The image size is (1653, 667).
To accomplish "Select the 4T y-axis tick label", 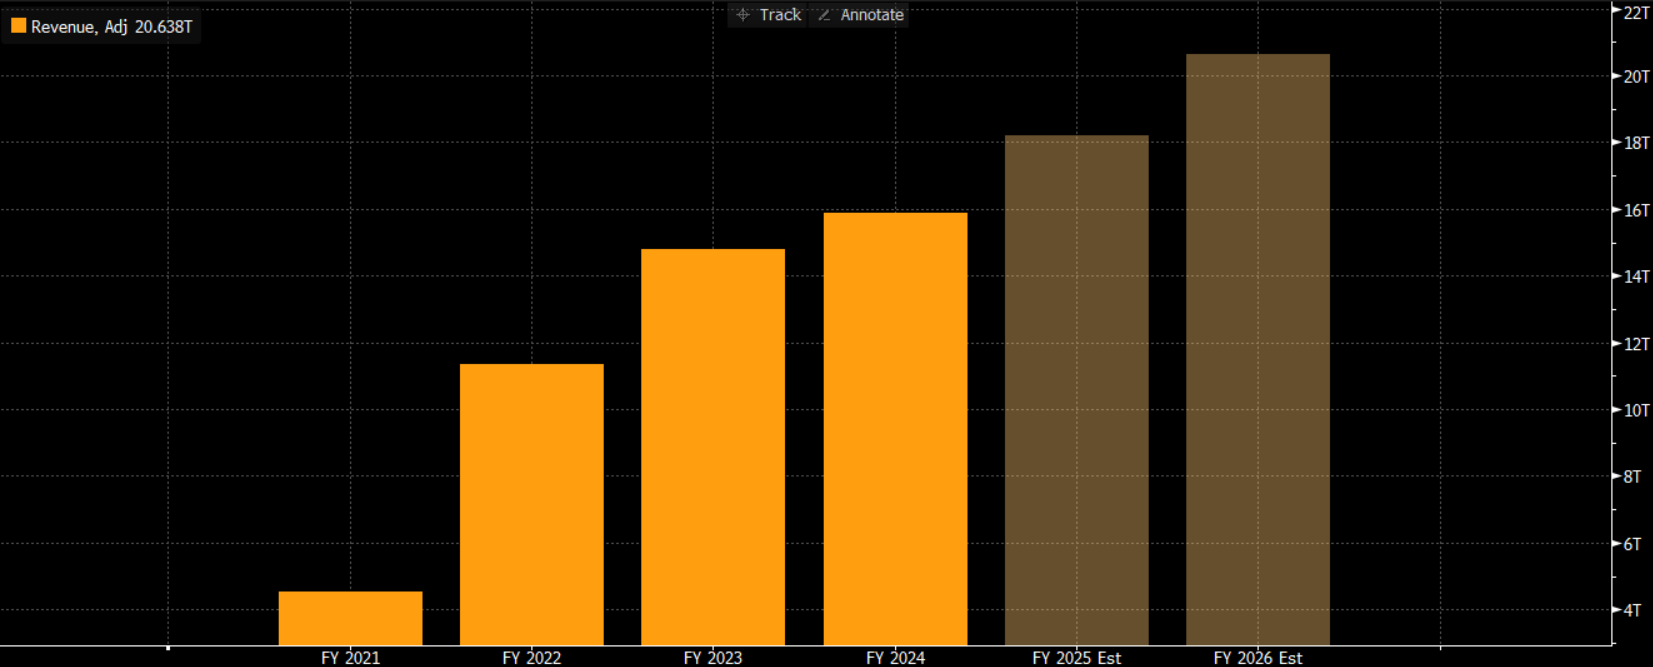I will coord(1632,610).
